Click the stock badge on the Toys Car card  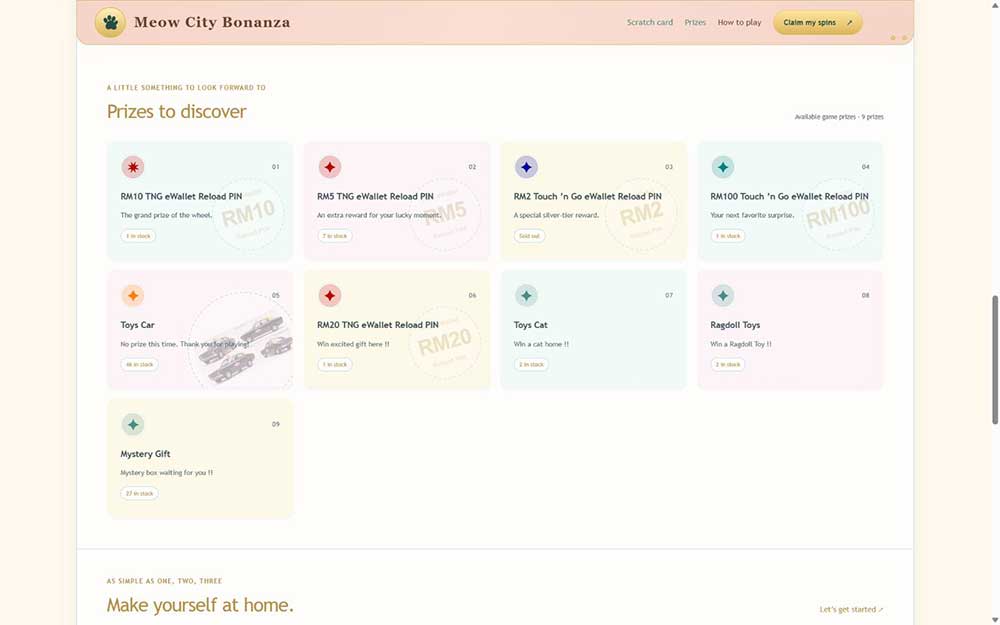point(140,365)
